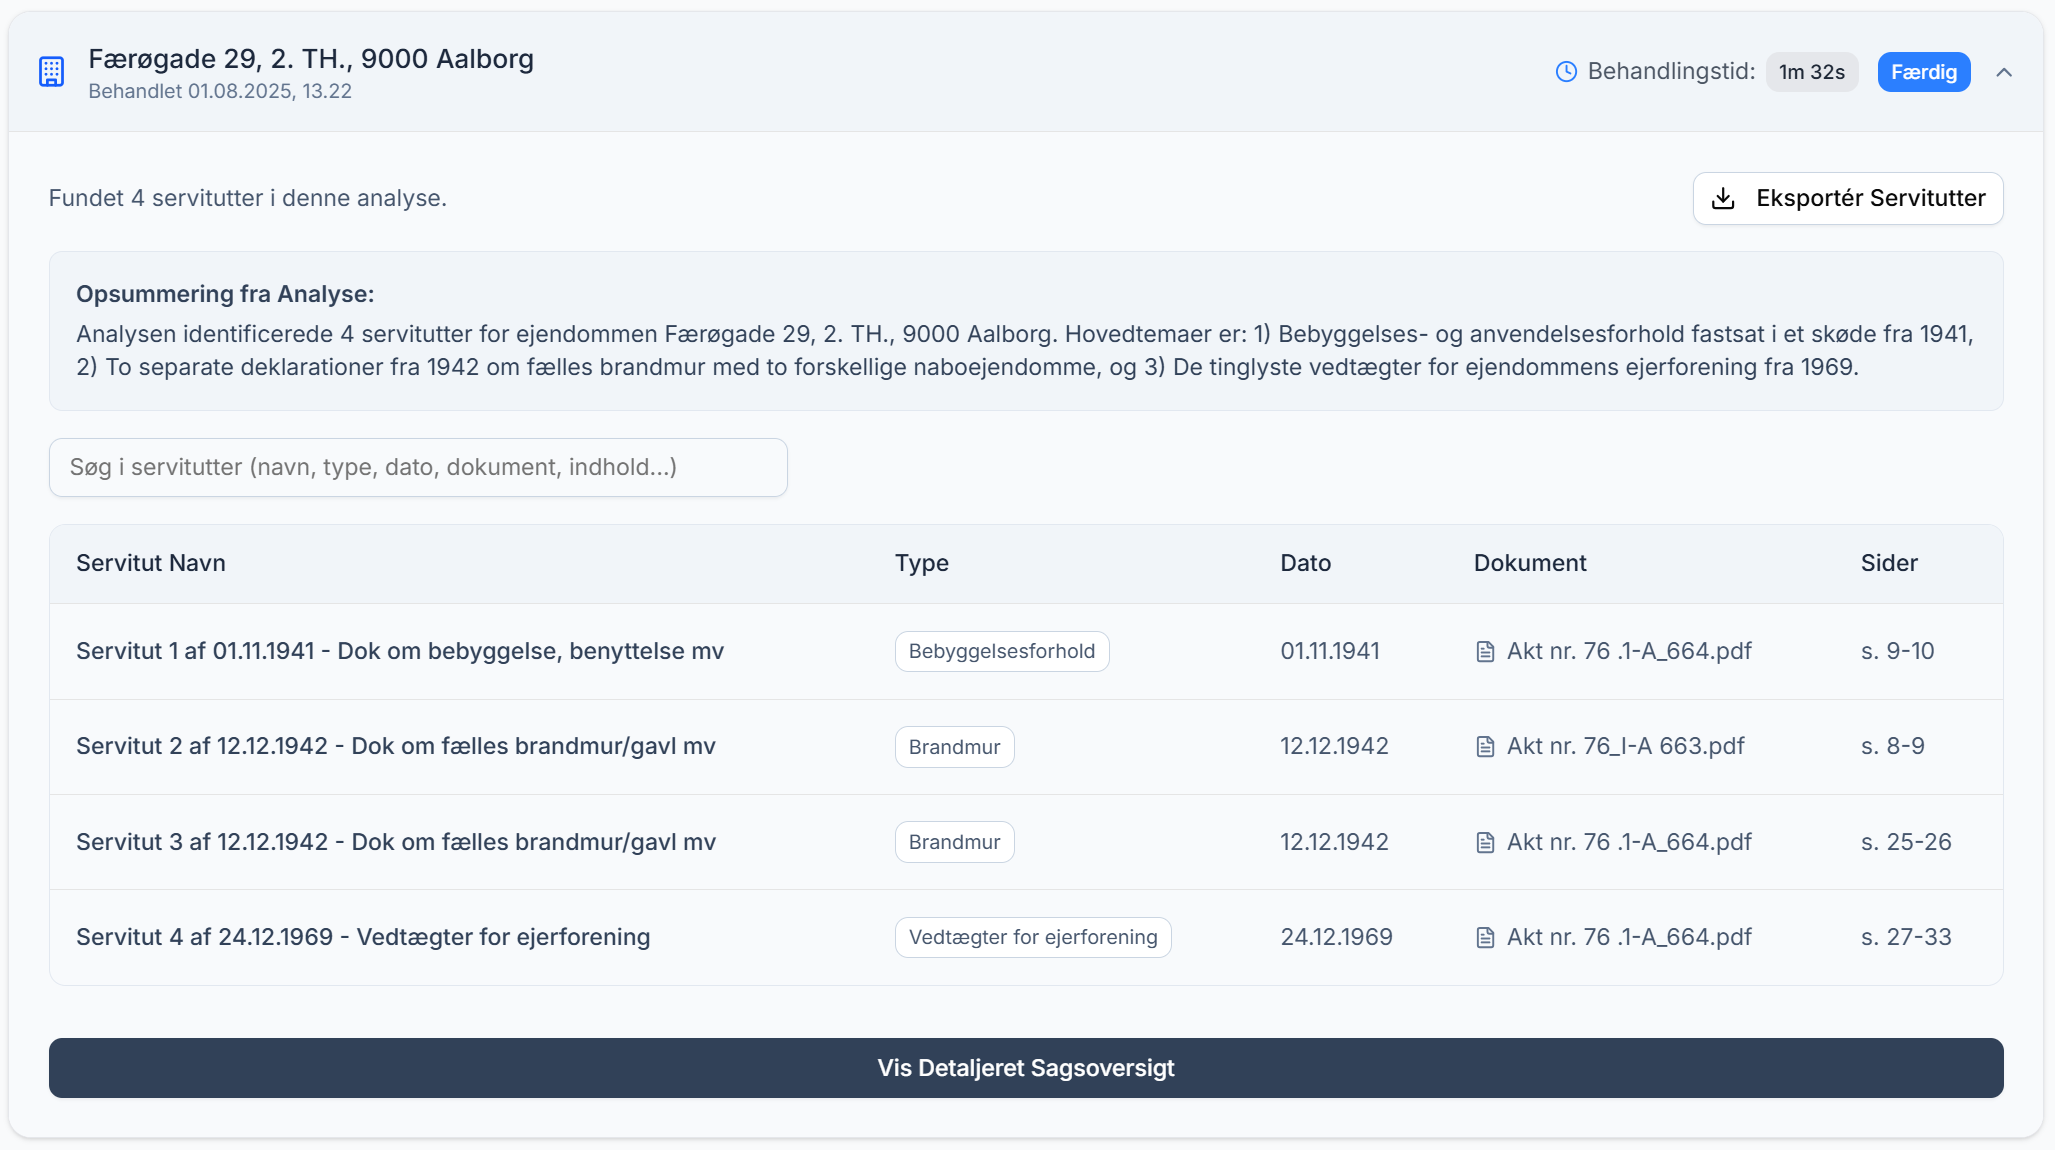Click the document icon next to the Vedtægter PDF
The width and height of the screenshot is (2055, 1150).
point(1486,937)
